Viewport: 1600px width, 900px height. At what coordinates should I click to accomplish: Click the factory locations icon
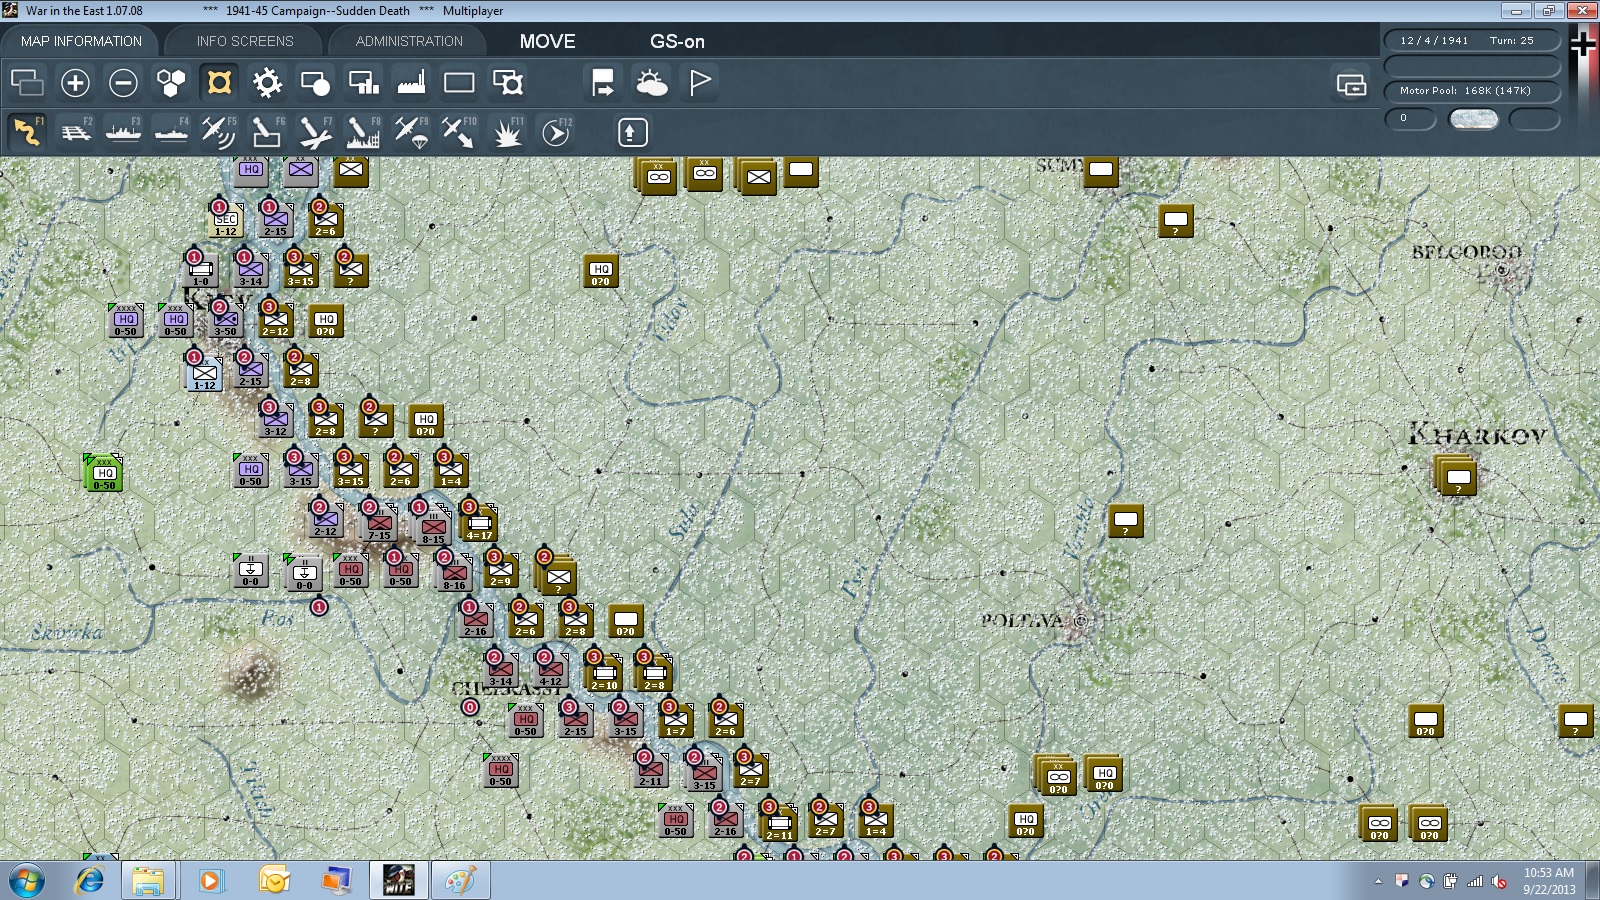[411, 83]
